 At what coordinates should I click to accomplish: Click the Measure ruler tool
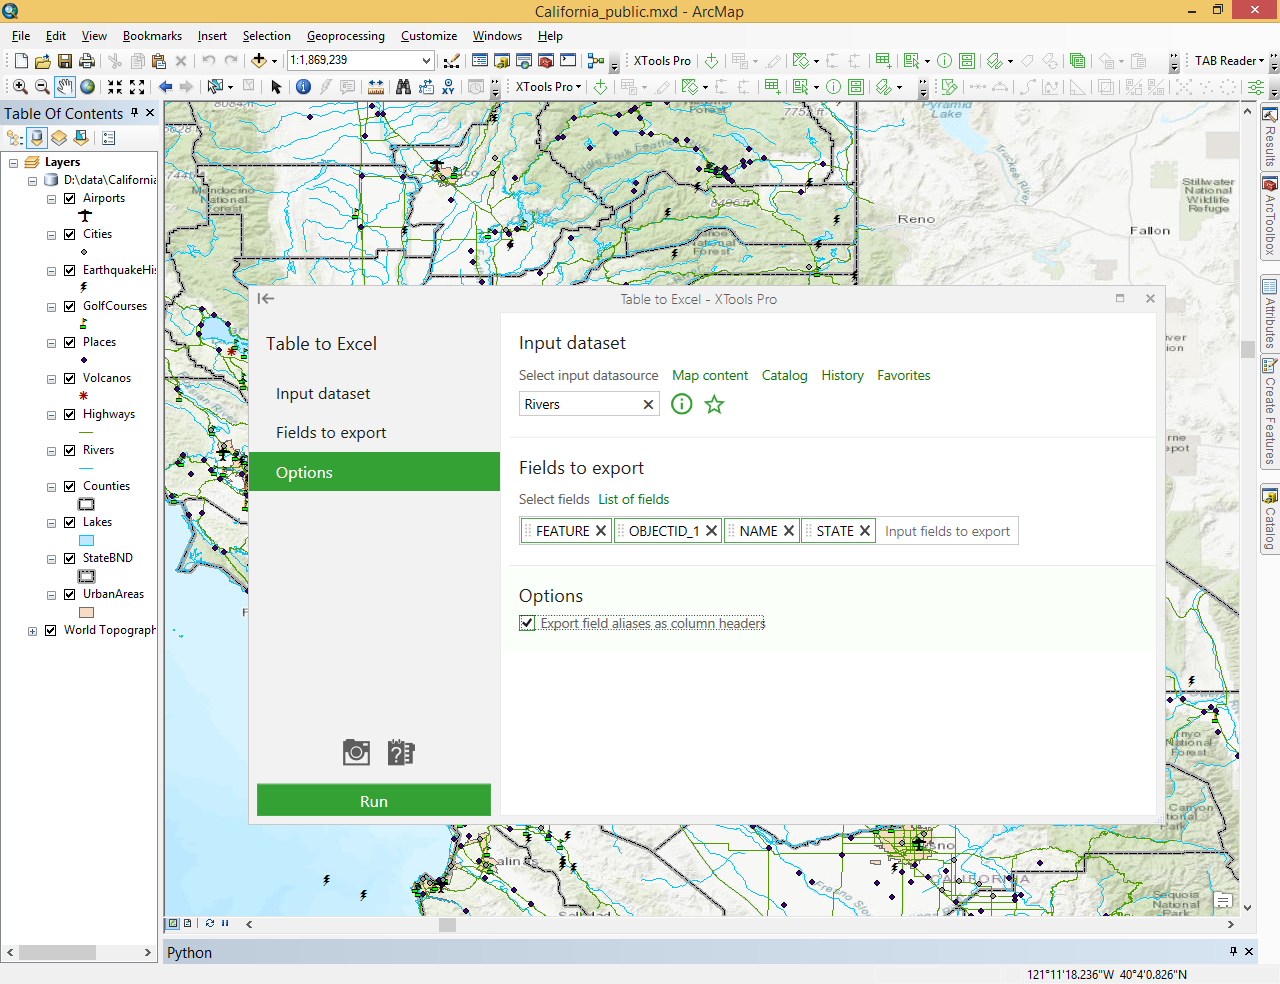tap(376, 87)
